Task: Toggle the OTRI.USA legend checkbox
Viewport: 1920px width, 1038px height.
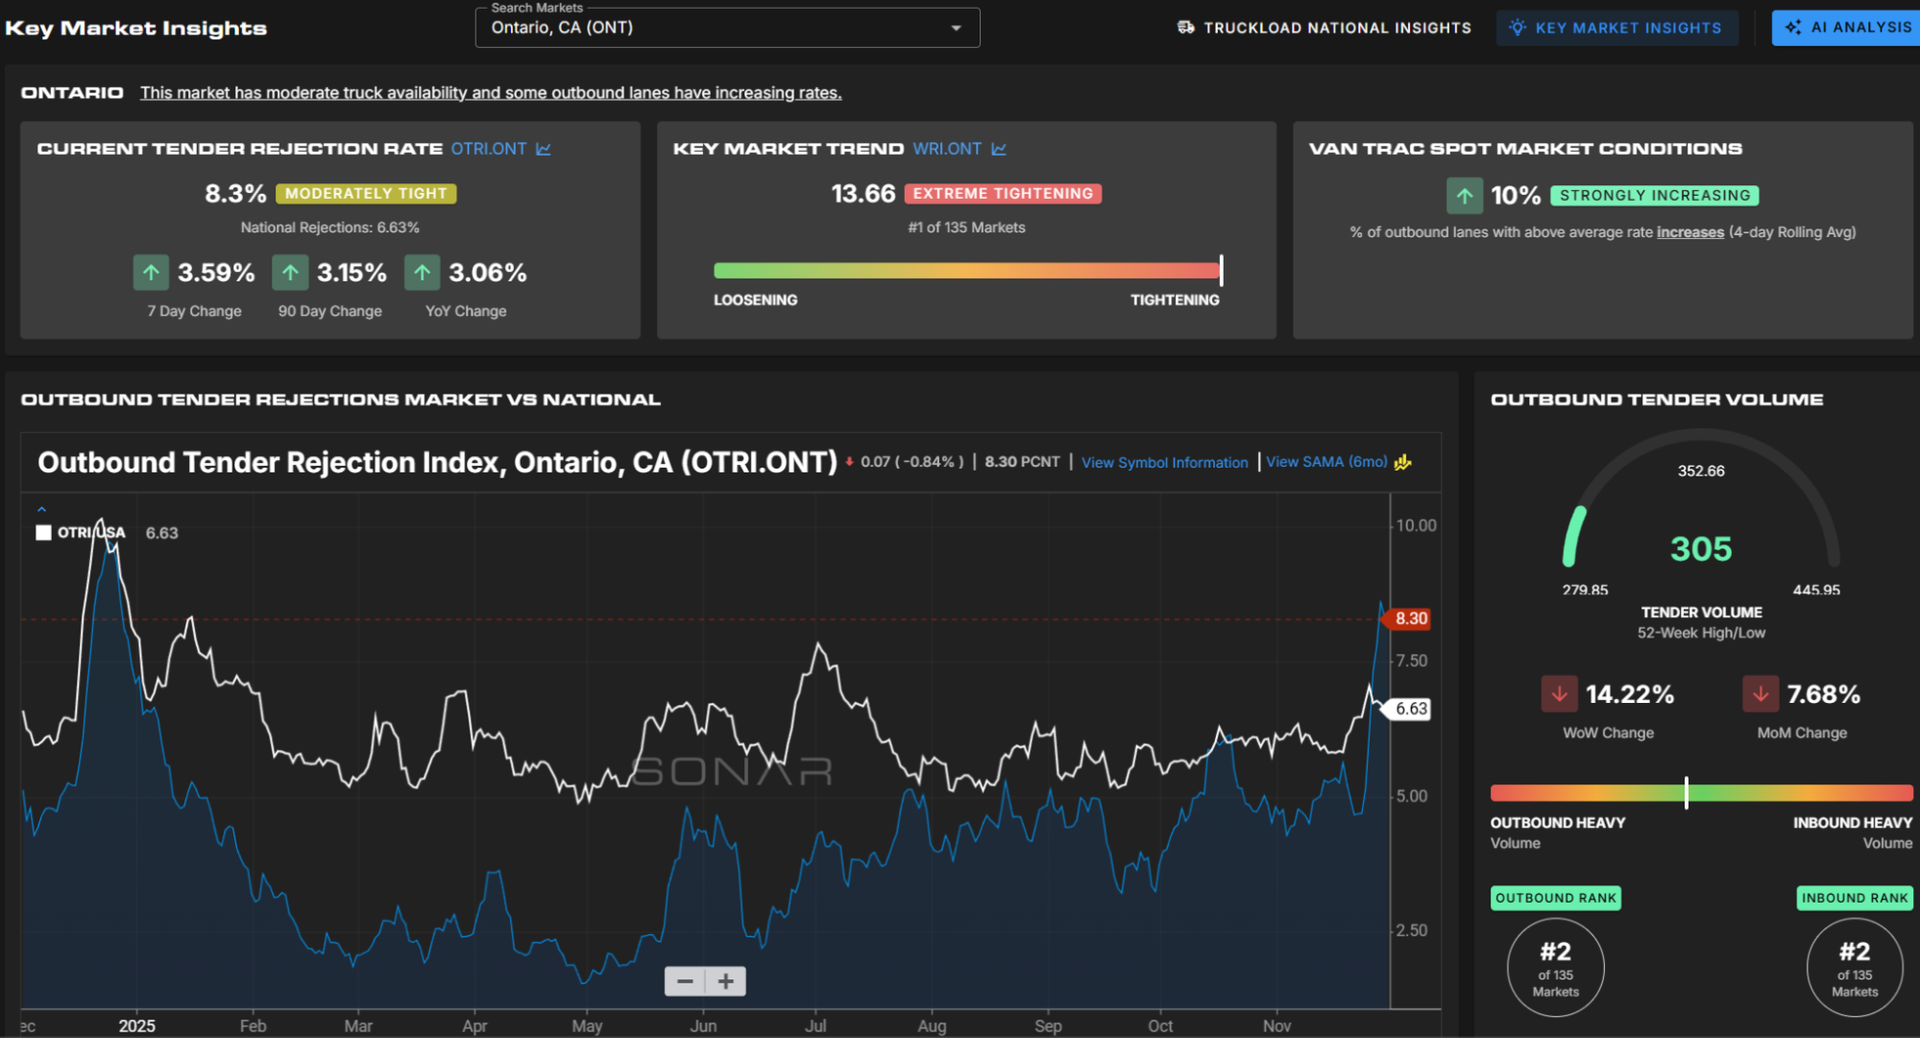Action: click(44, 533)
